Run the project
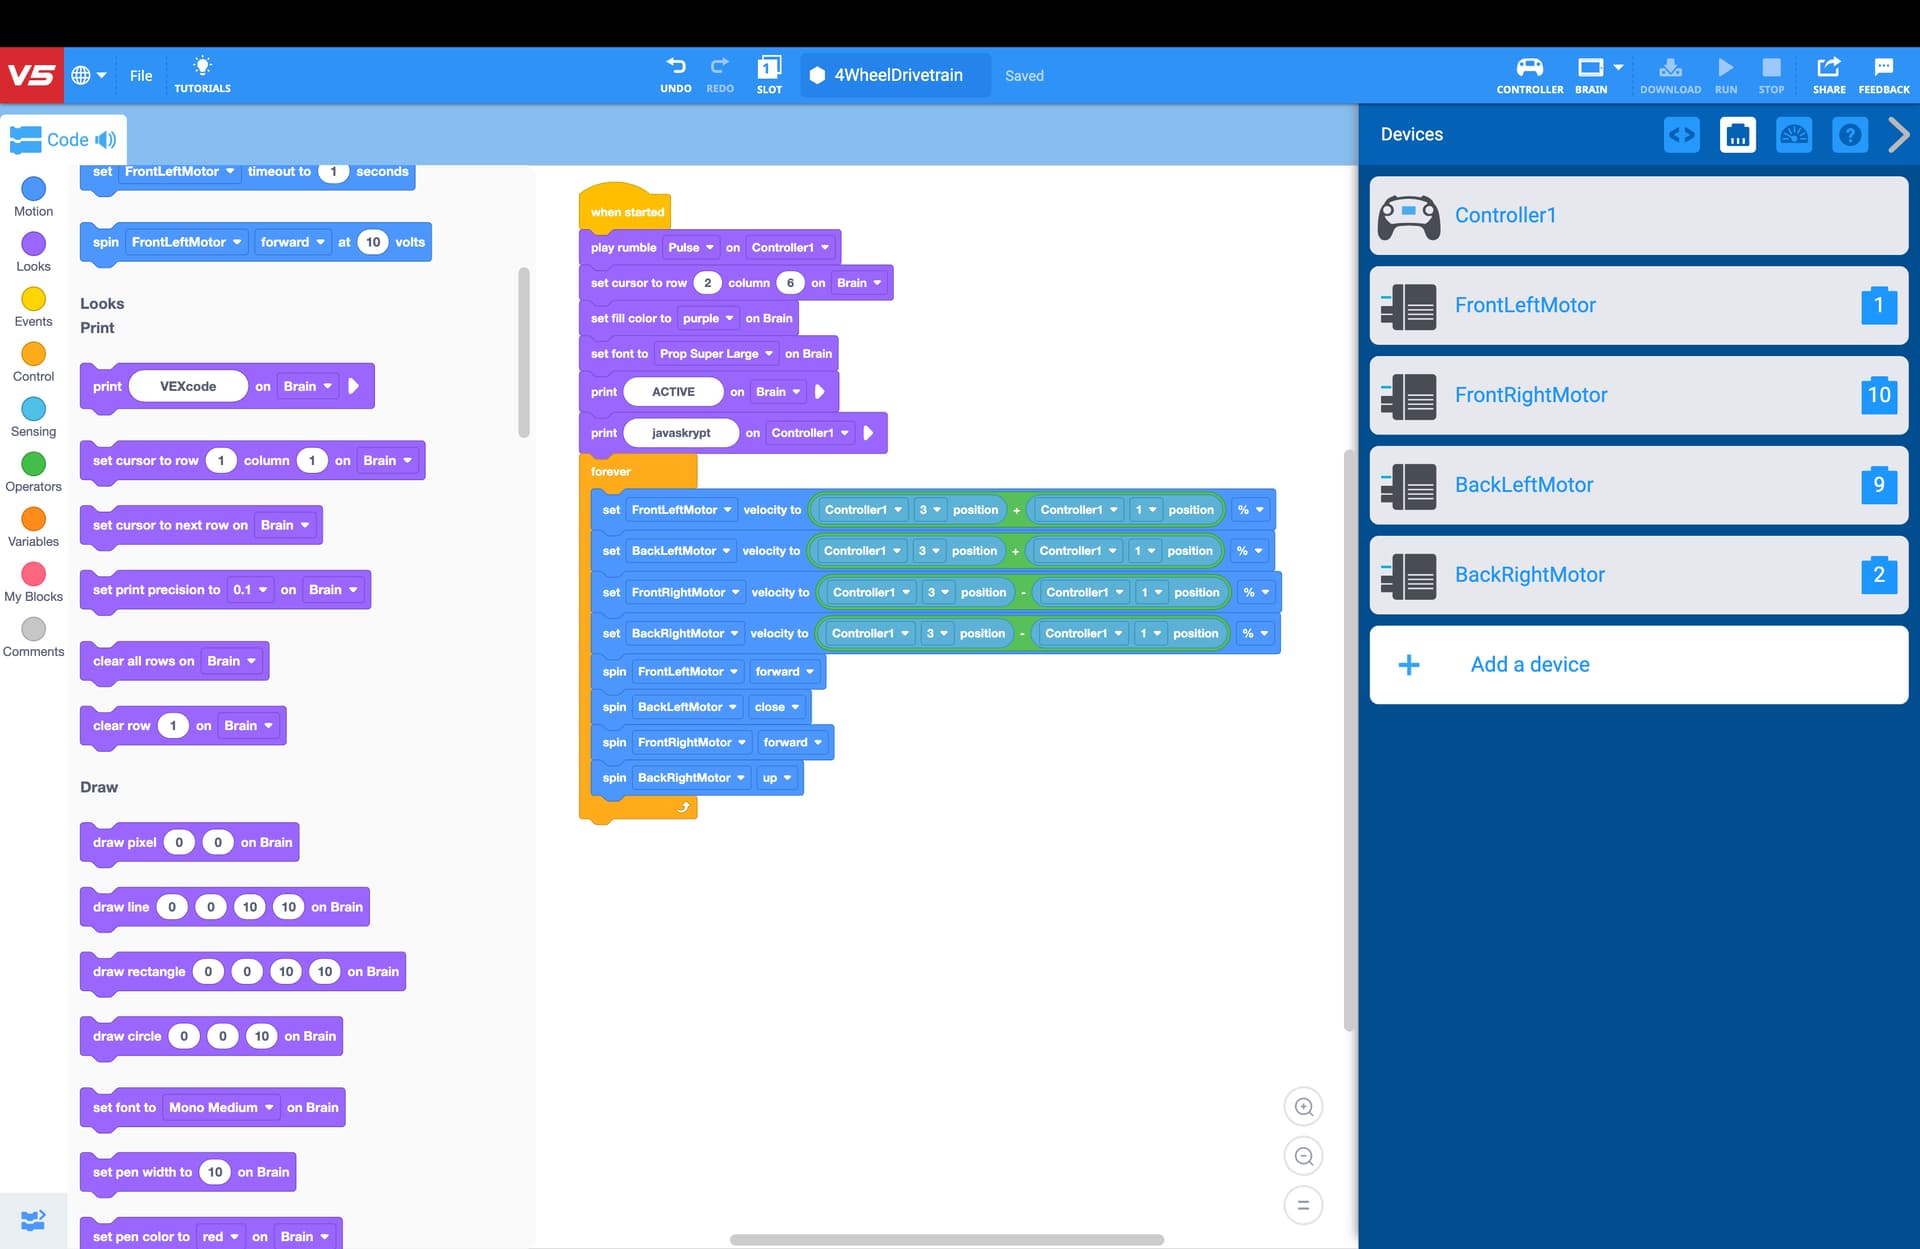Screen dimensions: 1920x1249 [x=1726, y=75]
